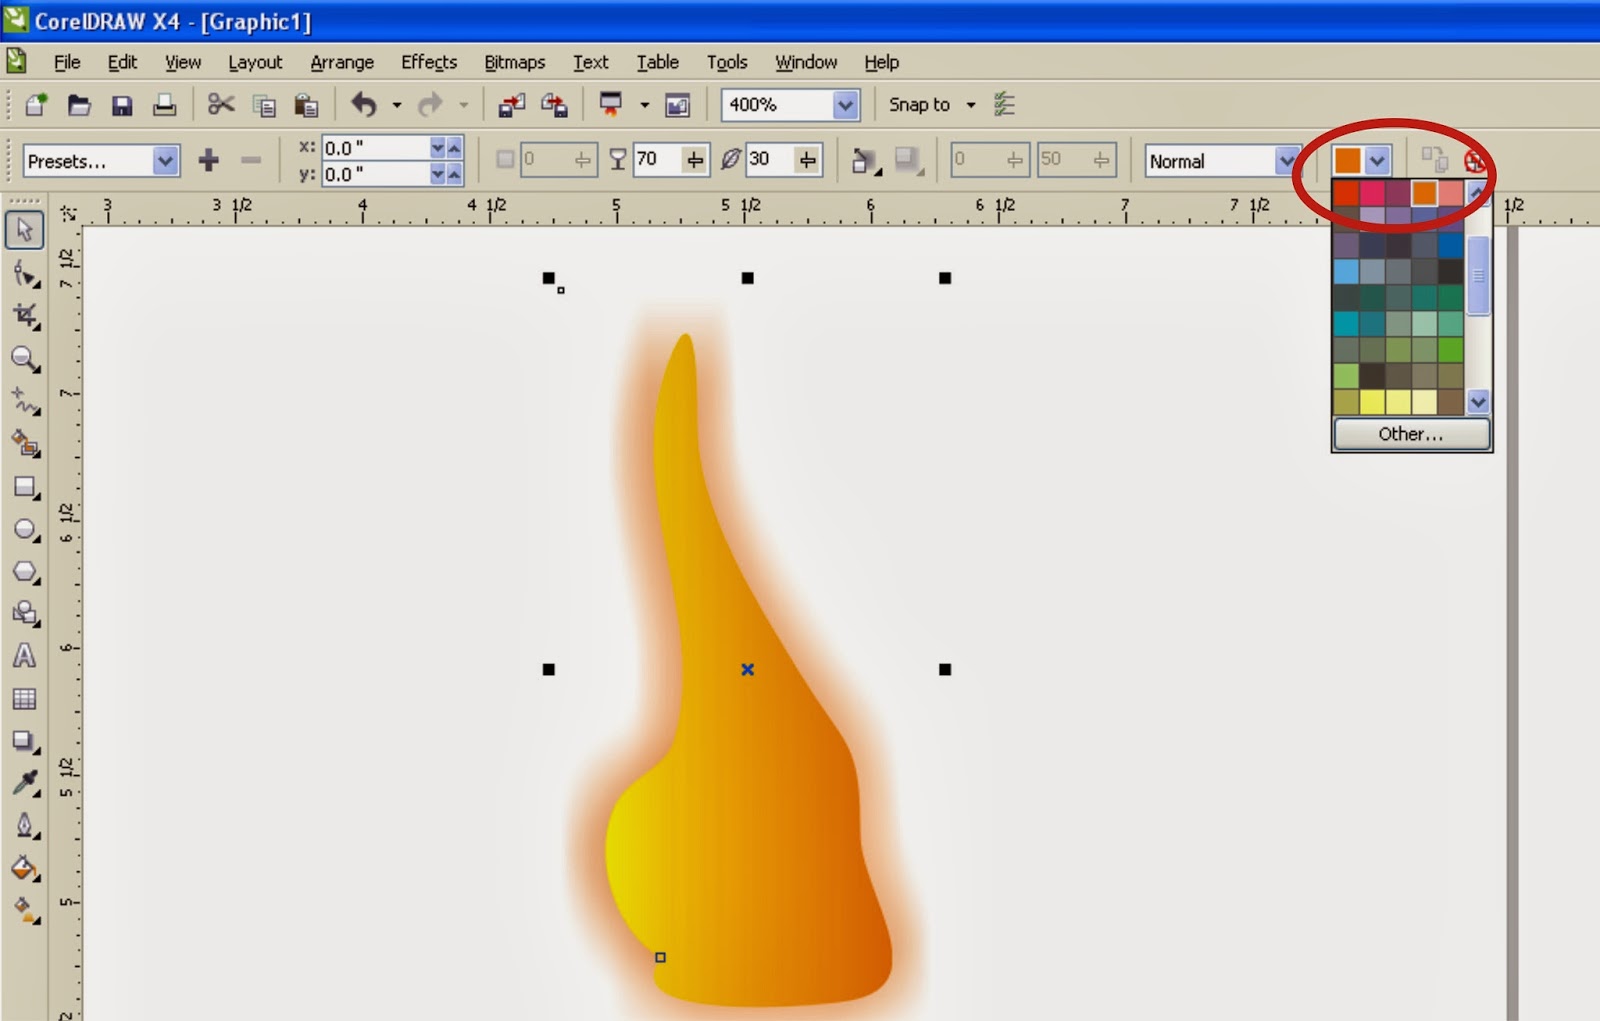Screen dimensions: 1600x1021
Task: Open the Table tool
Action: tap(25, 700)
